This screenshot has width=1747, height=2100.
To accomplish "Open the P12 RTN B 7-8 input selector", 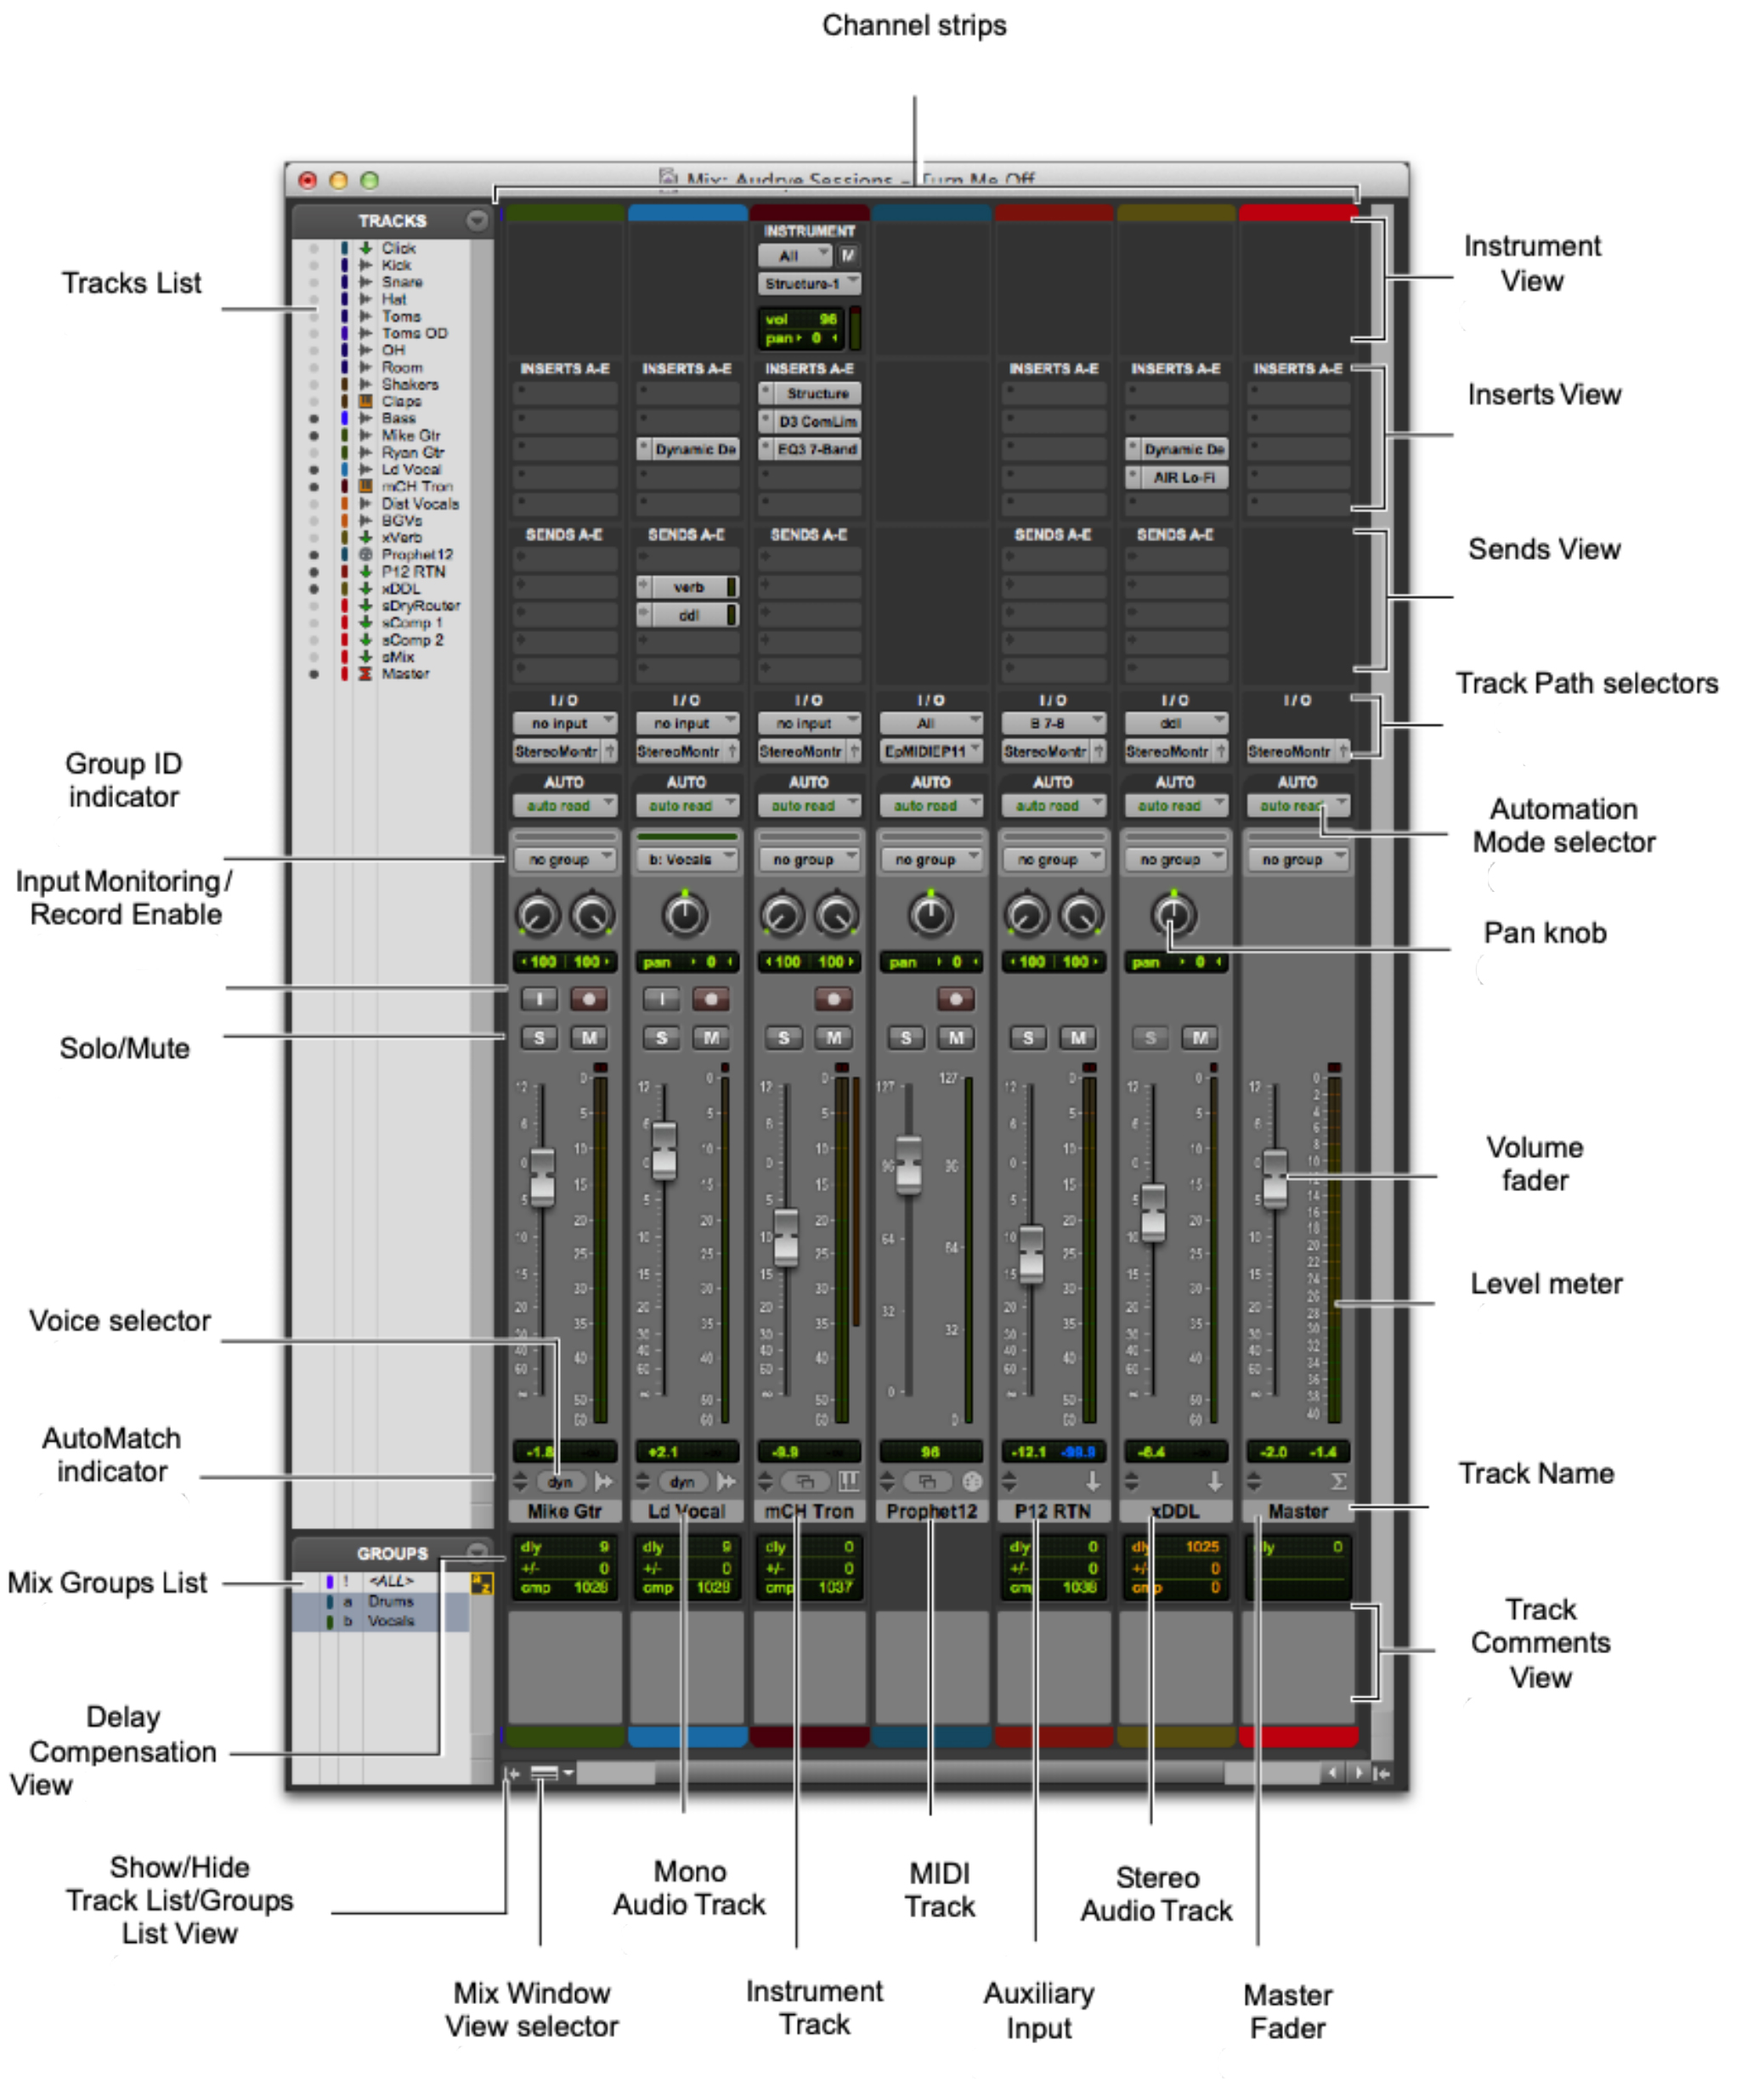I will (x=1053, y=723).
